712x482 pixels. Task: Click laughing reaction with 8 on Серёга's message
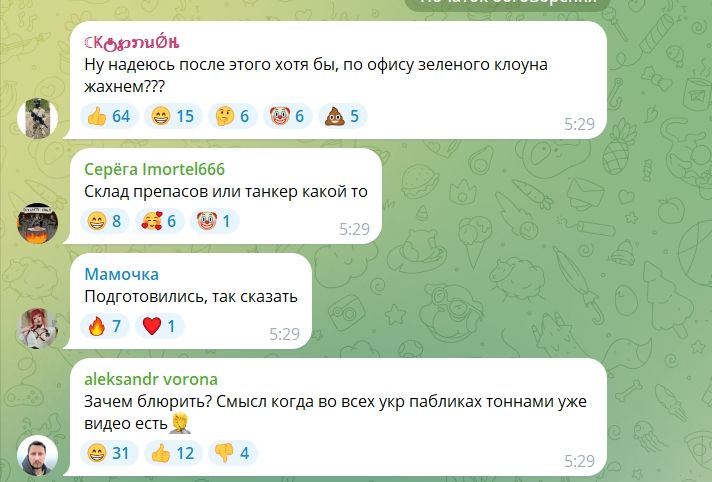[105, 221]
